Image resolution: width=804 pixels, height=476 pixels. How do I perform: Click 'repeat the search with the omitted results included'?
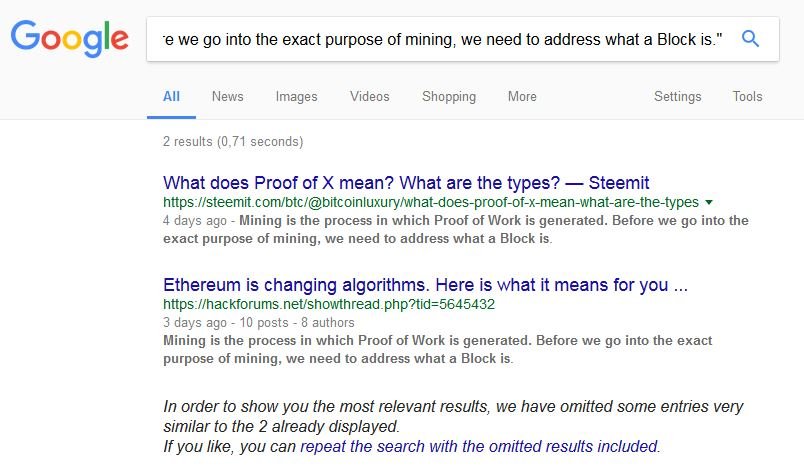click(x=479, y=446)
